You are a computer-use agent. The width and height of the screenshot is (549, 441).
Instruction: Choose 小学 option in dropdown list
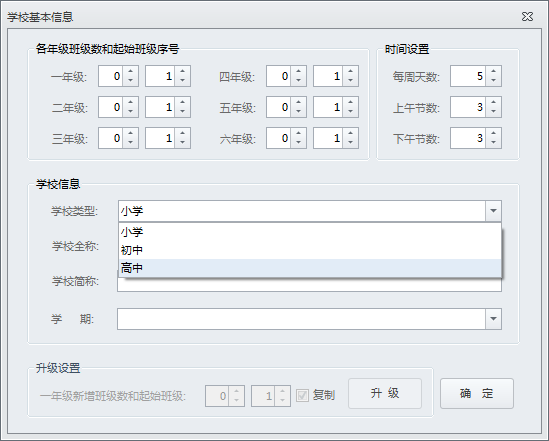click(310, 232)
